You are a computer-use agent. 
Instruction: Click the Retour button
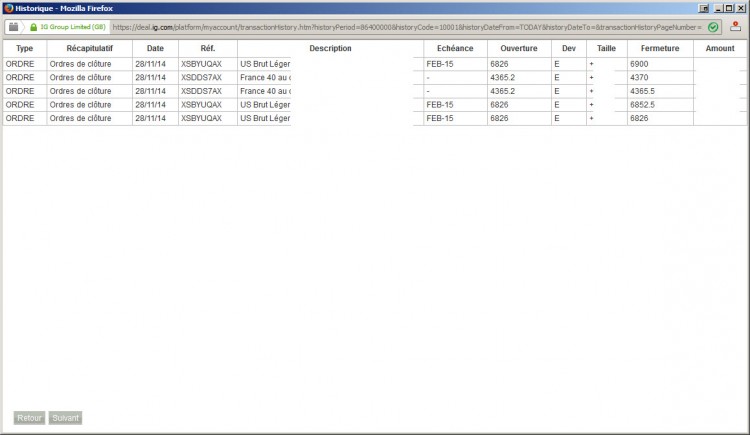(29, 418)
